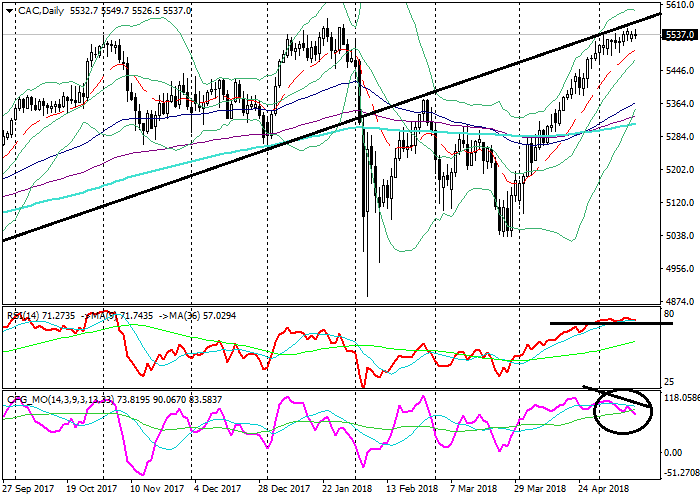
Task: Click the current price tag 5537.0
Action: [680, 35]
